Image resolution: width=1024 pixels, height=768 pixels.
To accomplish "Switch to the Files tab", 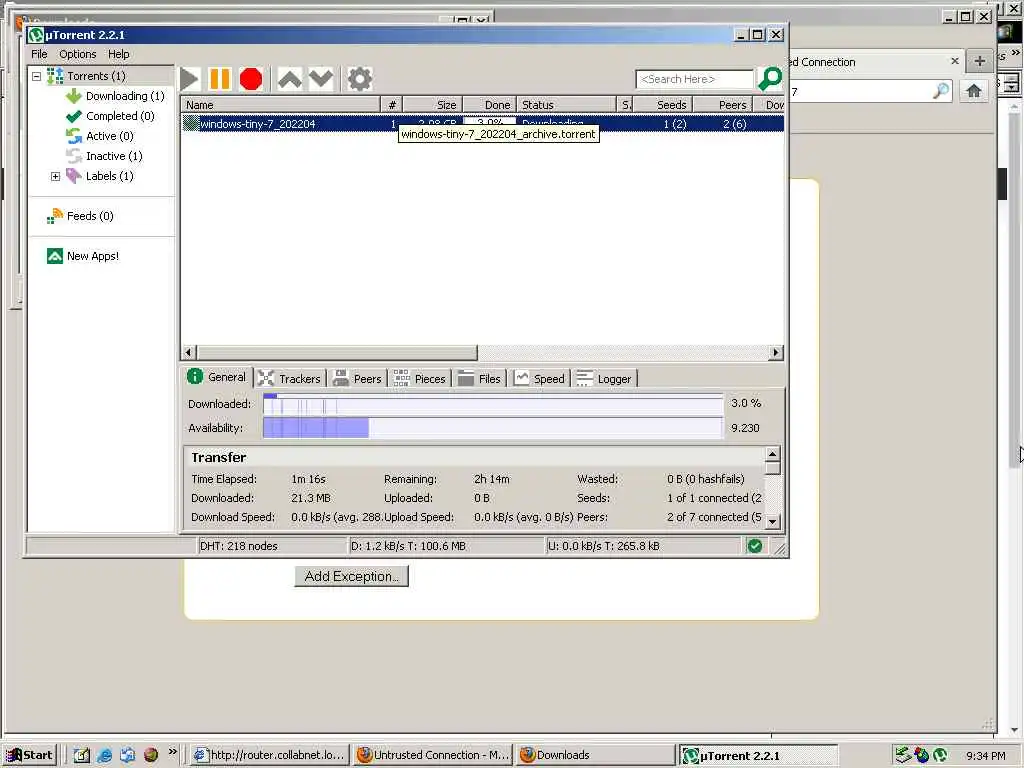I will (x=479, y=379).
